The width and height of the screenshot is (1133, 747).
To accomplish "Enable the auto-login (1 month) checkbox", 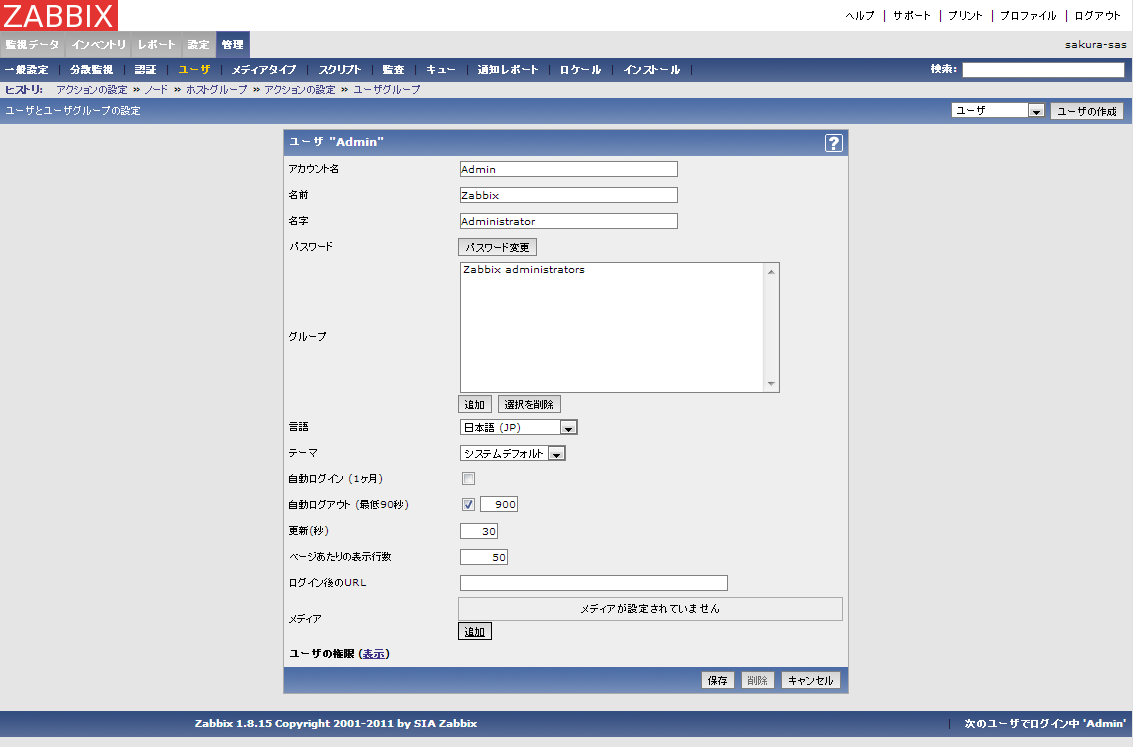I will (468, 479).
